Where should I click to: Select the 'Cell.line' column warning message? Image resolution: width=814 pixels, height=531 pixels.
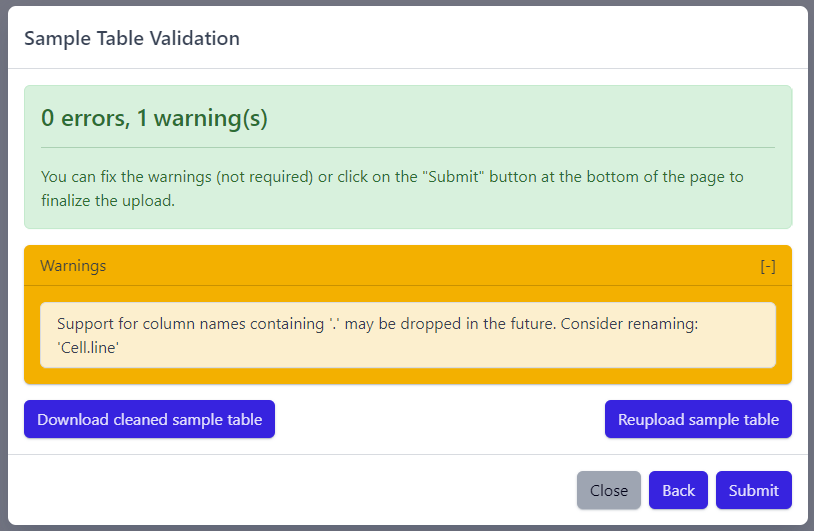[407, 335]
